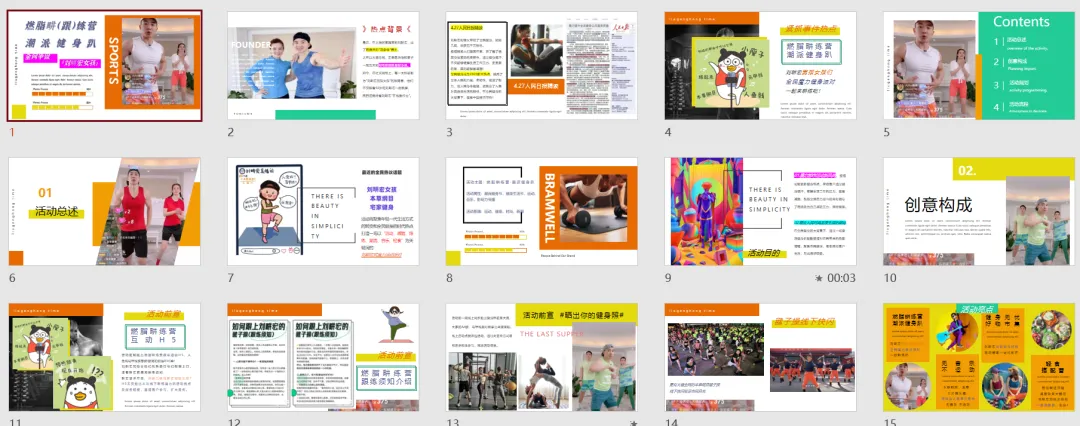Click slide number 2 label
The height and width of the screenshot is (426, 1080).
(231, 132)
